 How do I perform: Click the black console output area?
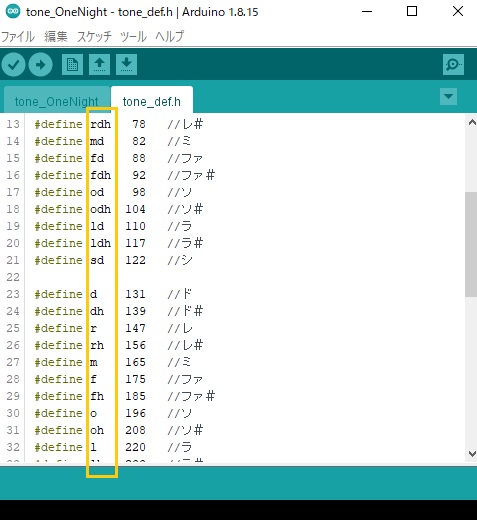click(x=238, y=510)
